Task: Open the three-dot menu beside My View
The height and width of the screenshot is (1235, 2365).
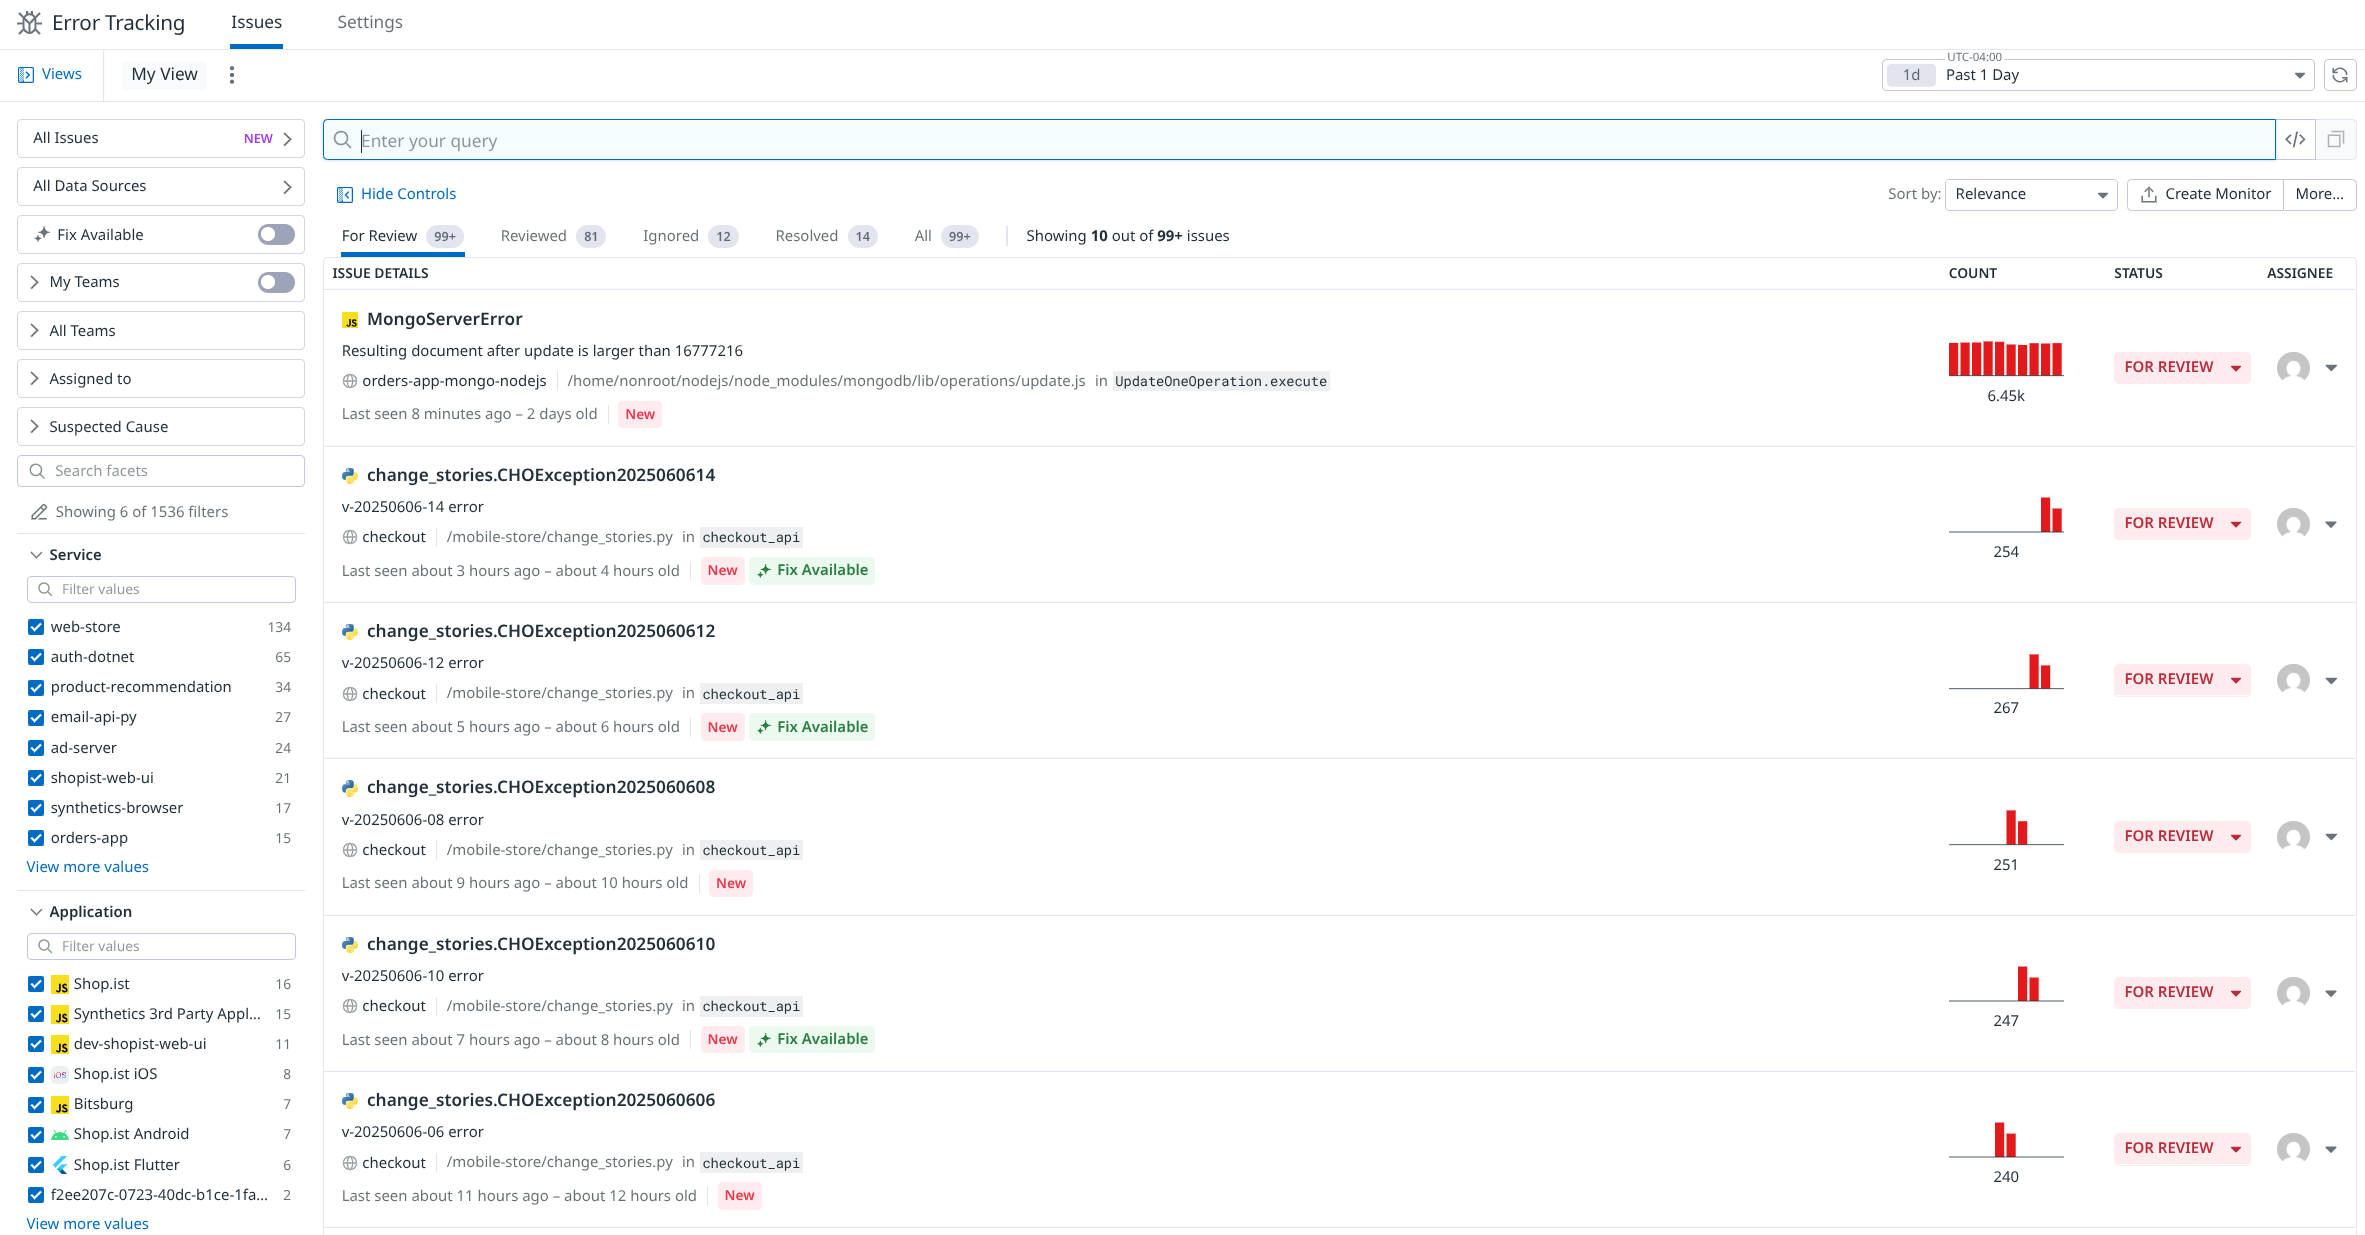Action: coord(232,75)
